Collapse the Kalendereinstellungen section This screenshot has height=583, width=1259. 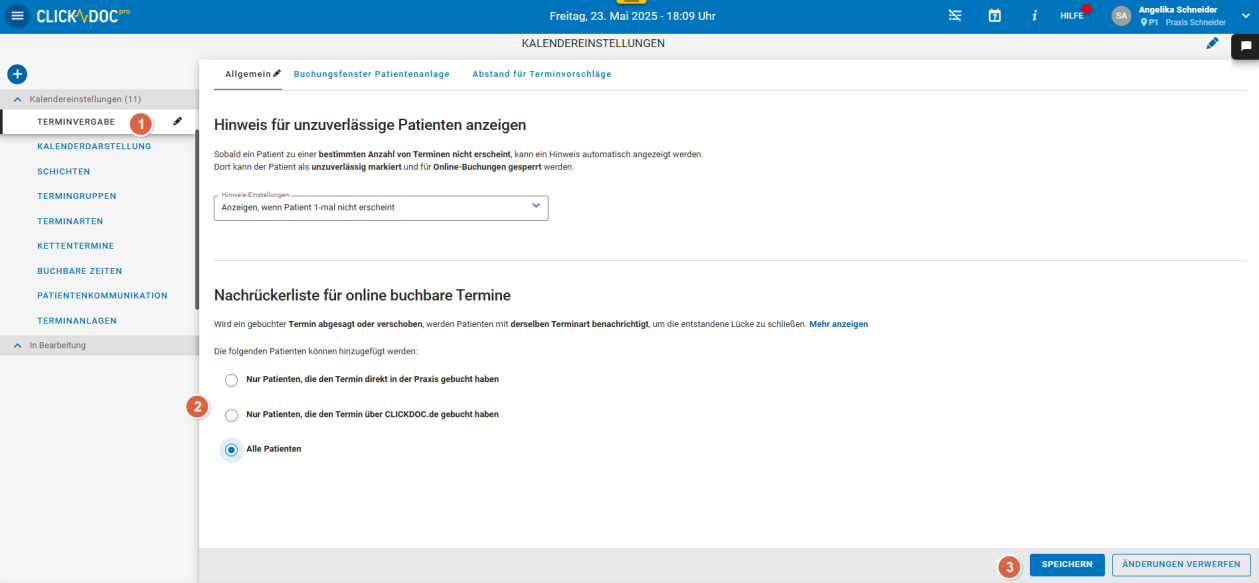18,99
